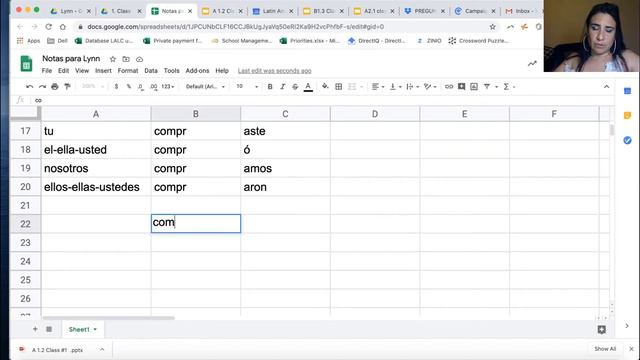Open the Edit menu
Screen dimensions: 640x360
tap(63, 71)
